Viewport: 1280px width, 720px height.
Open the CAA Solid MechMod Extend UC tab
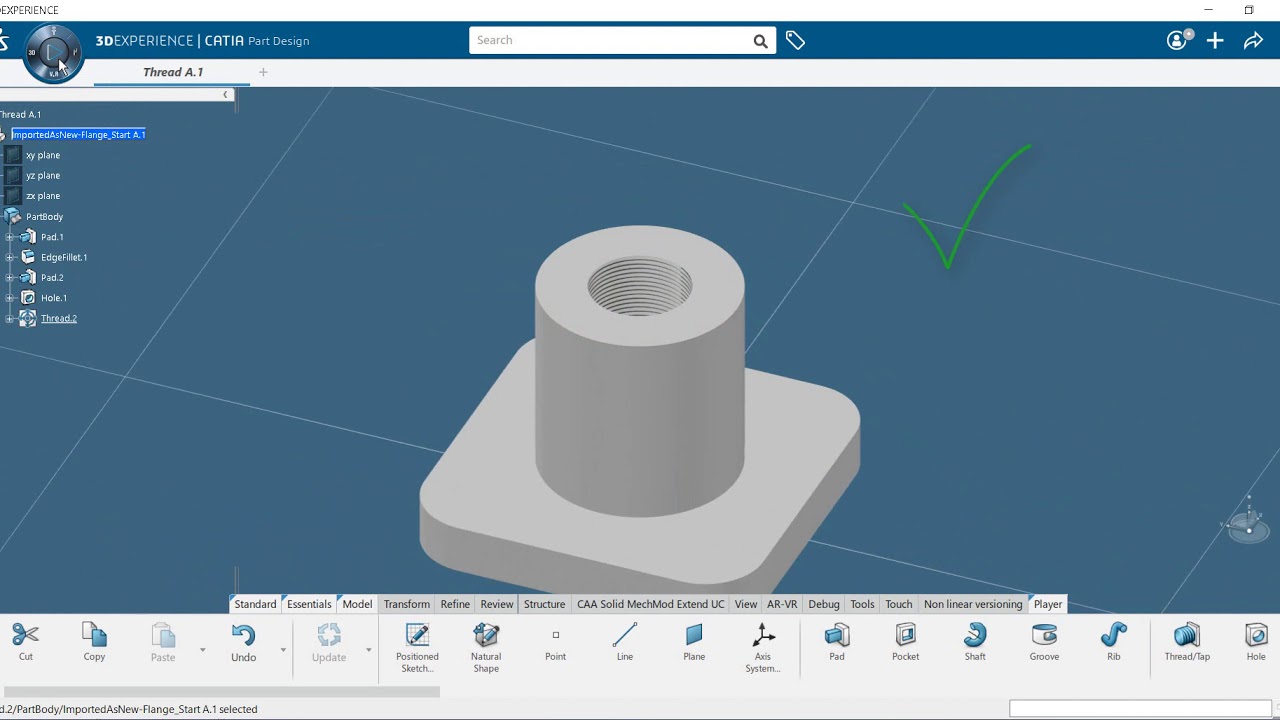650,604
